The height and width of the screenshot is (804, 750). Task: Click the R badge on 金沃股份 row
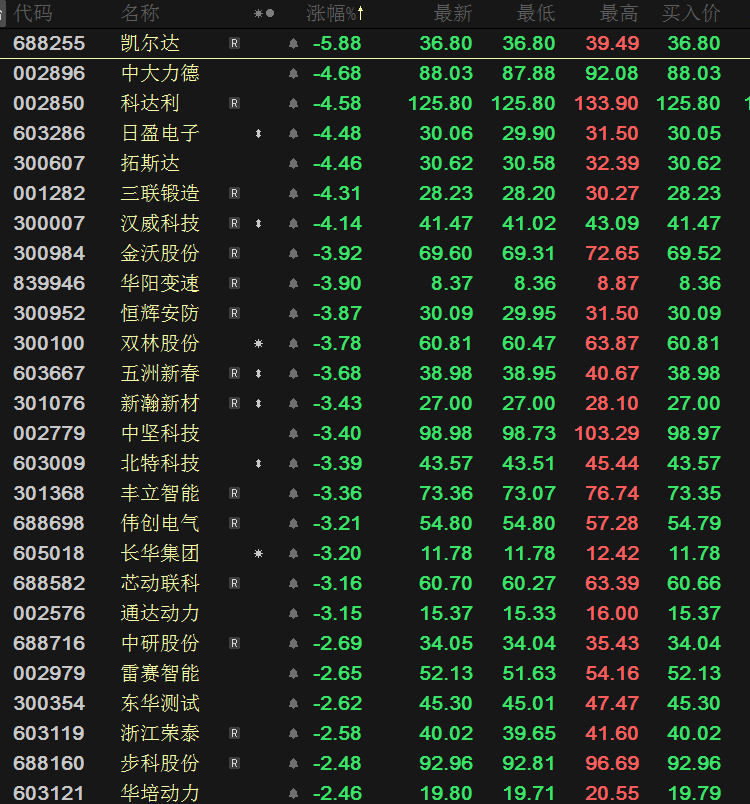[x=234, y=253]
